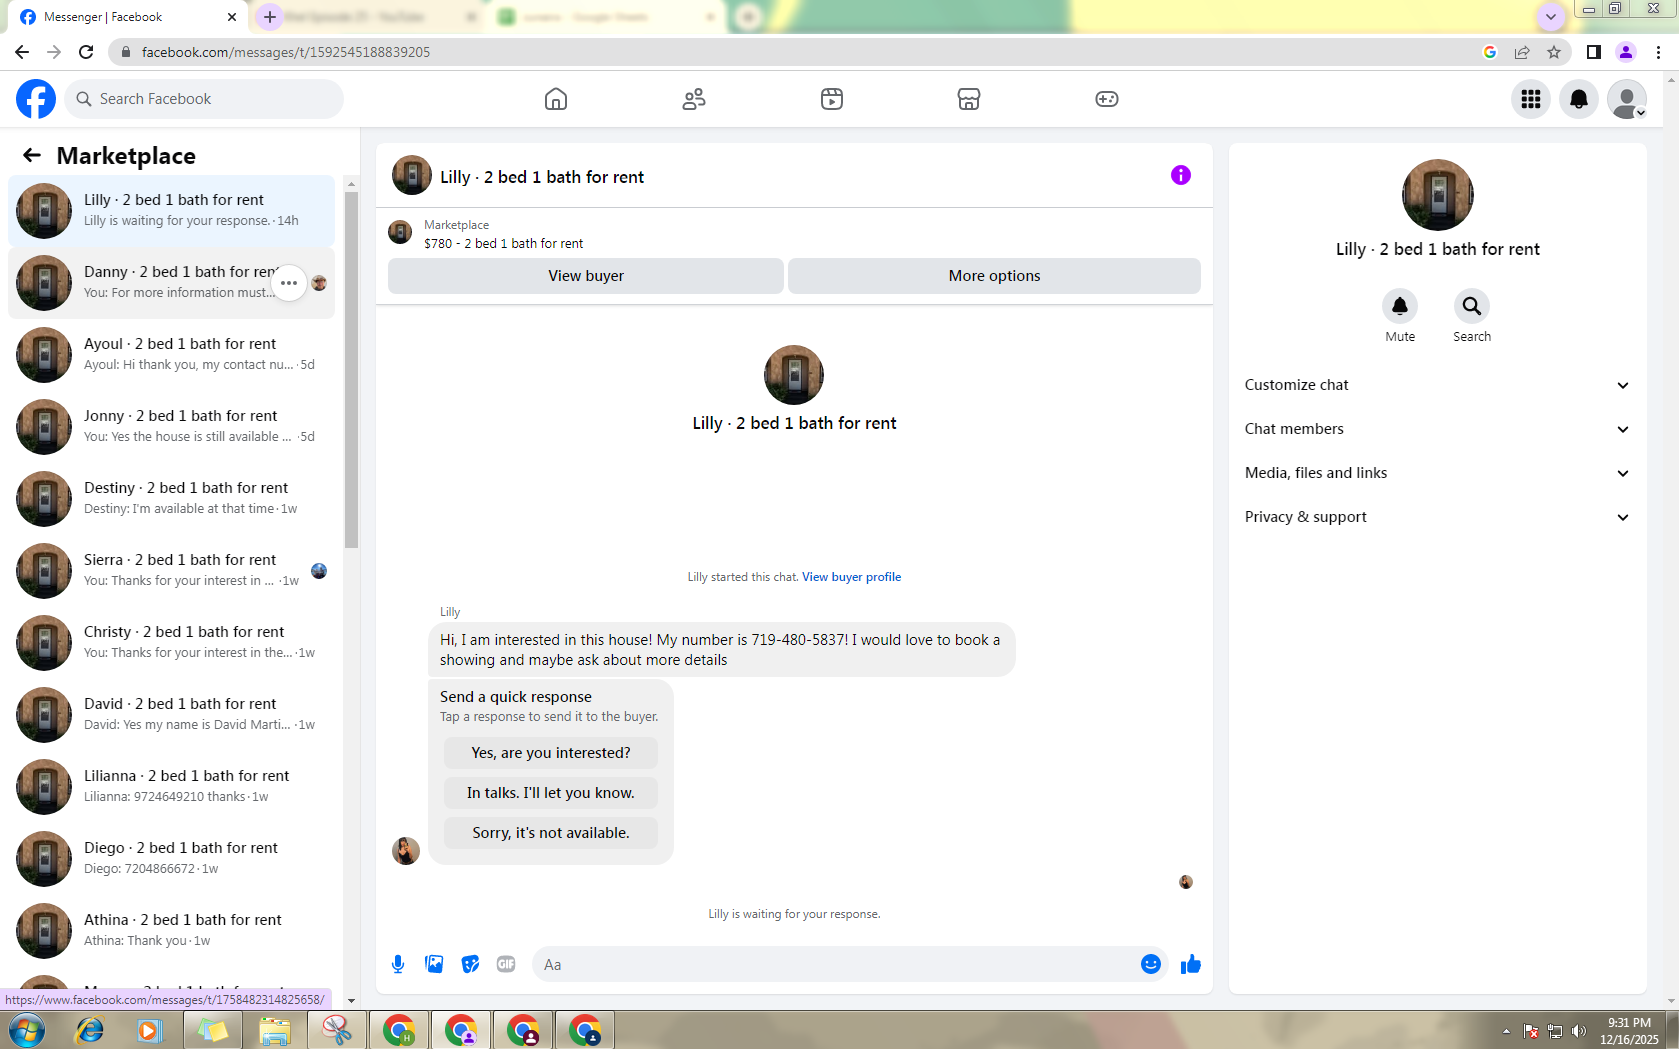This screenshot has width=1679, height=1049.
Task: Open View buyer profile link
Action: click(x=851, y=577)
